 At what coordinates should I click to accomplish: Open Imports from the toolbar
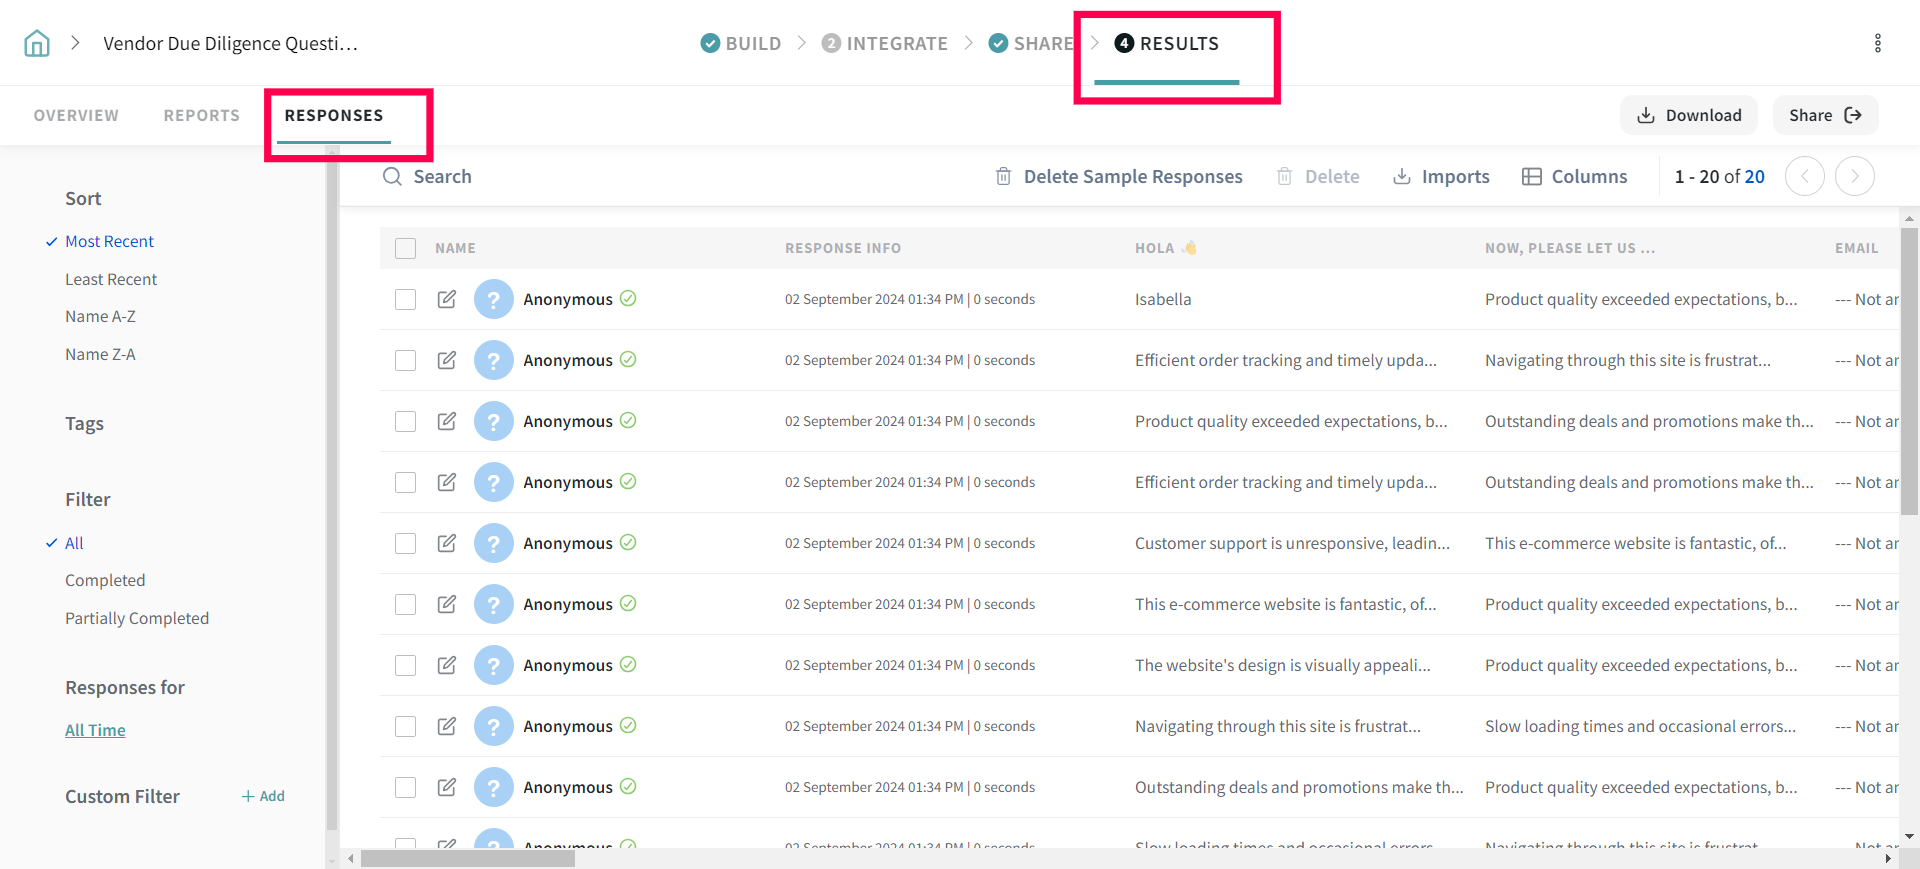click(1441, 177)
